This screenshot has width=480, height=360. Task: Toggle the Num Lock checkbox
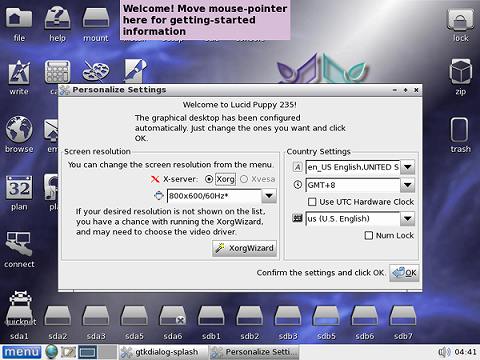(369, 236)
